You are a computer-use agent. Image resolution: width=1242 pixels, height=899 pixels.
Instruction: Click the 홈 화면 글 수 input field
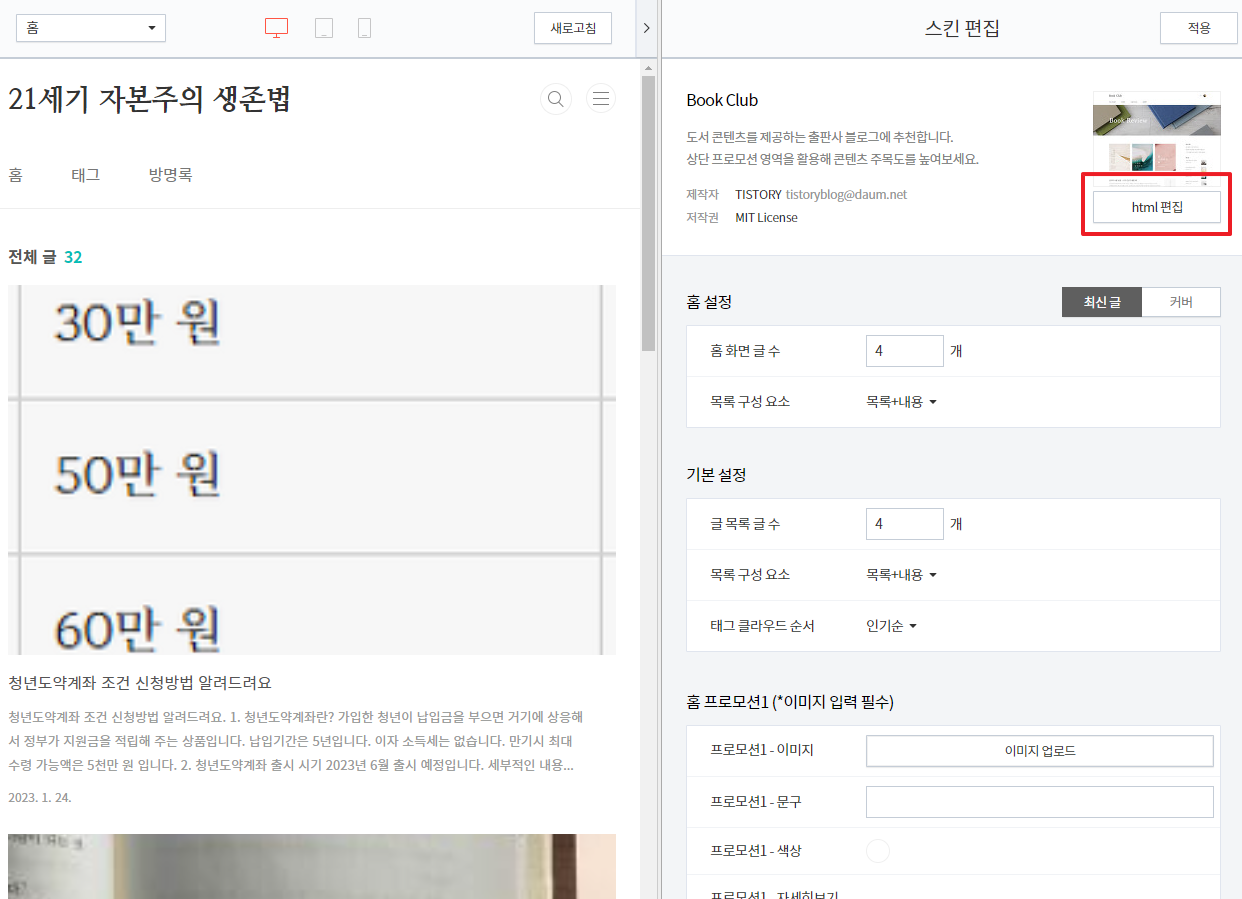[905, 351]
